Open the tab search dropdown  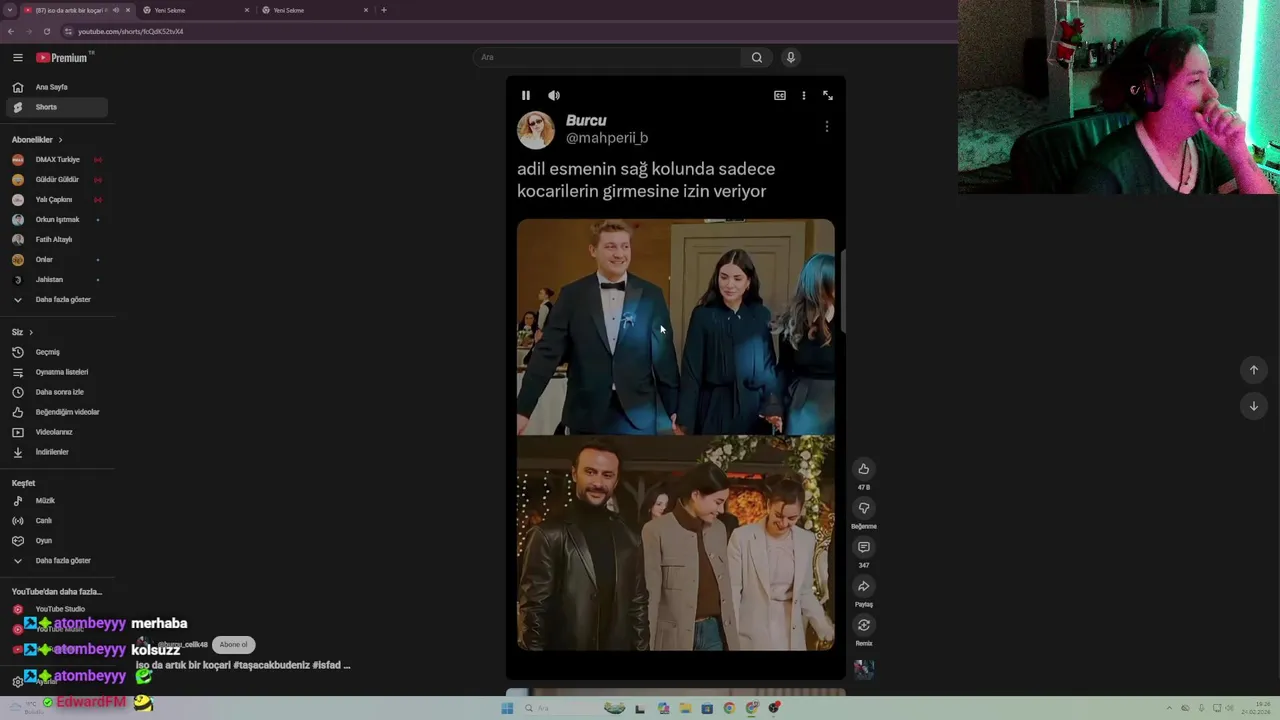9,10
